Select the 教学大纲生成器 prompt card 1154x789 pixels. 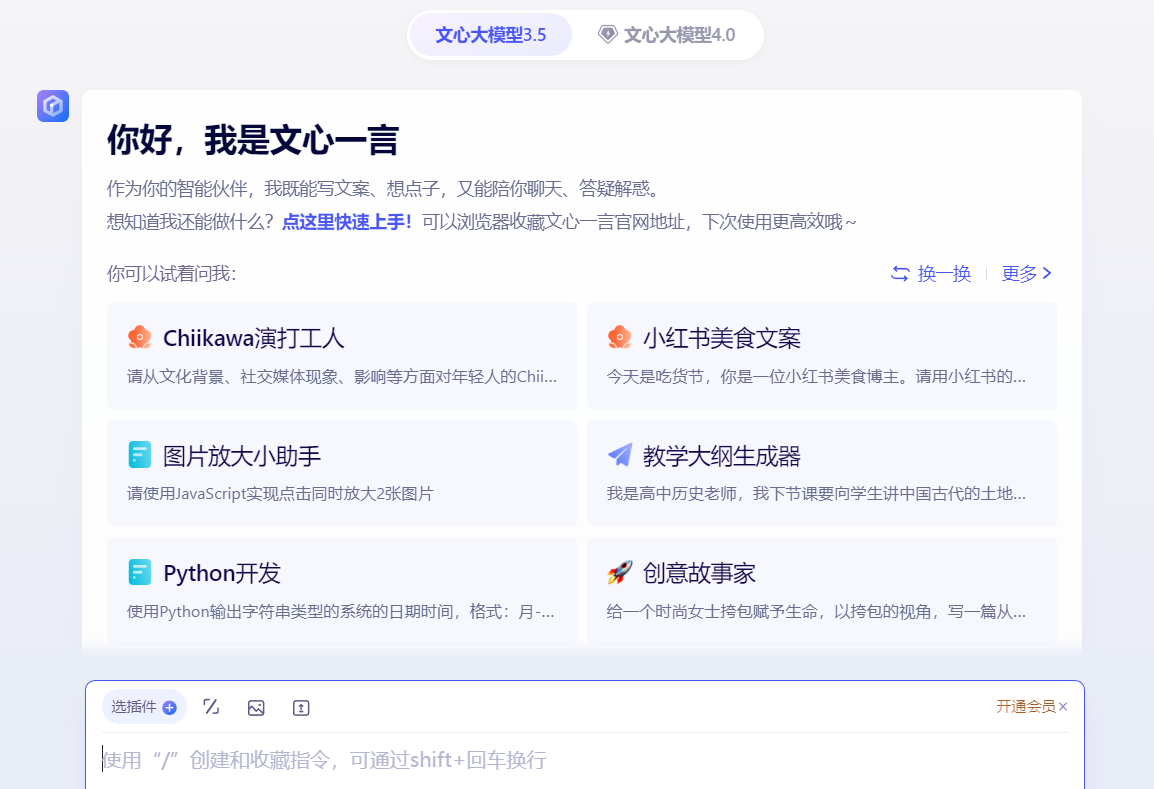coord(821,473)
